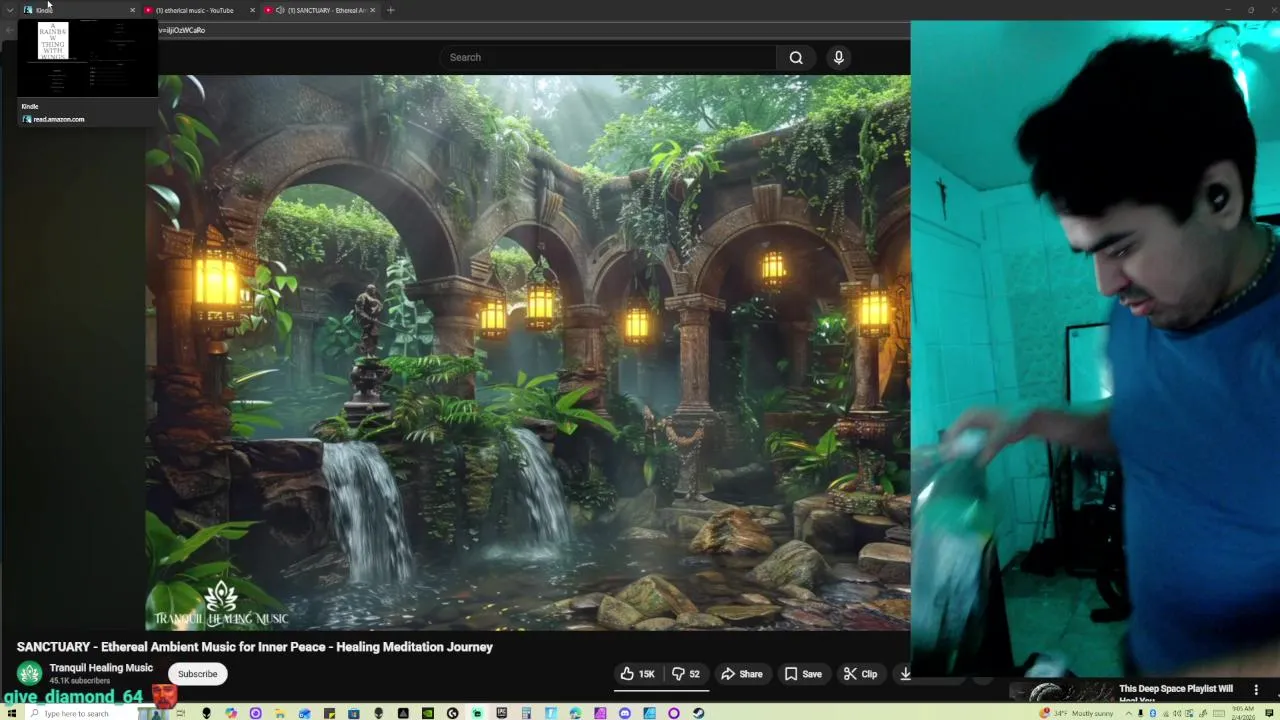1280x720 pixels.
Task: Focus the YouTube Search field
Action: 607,57
